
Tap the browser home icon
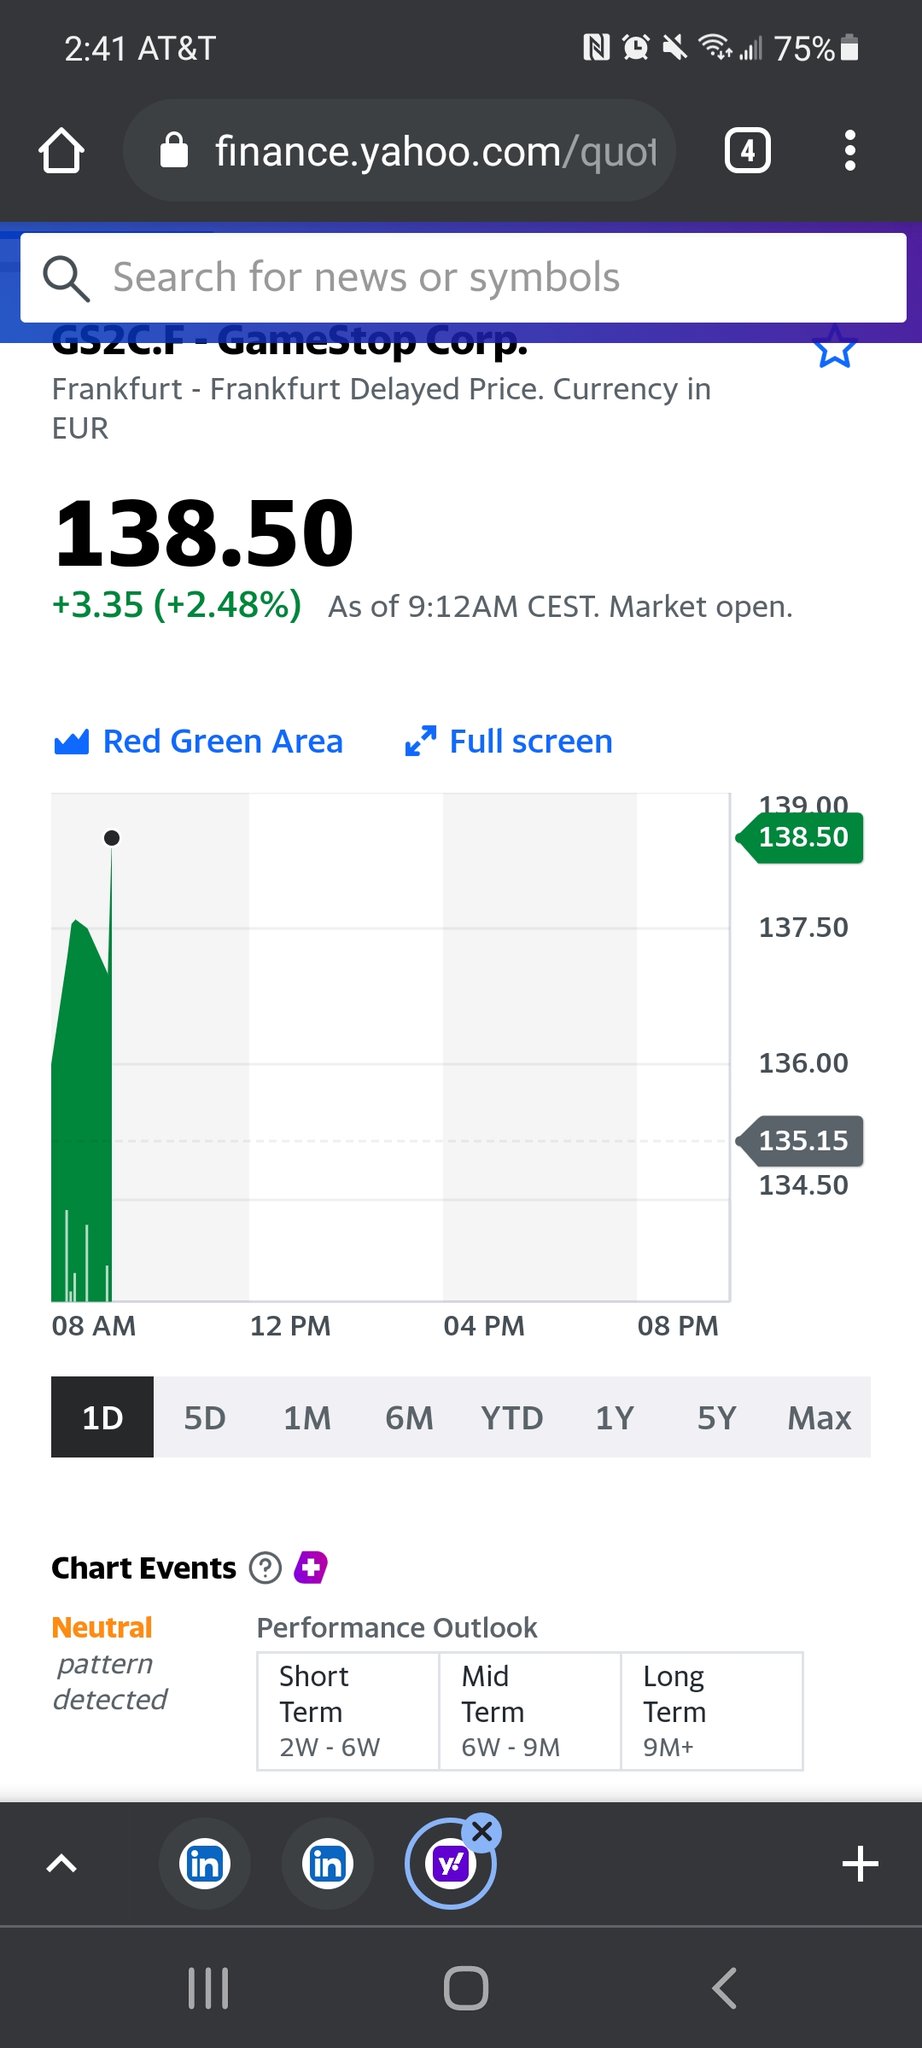coord(61,151)
